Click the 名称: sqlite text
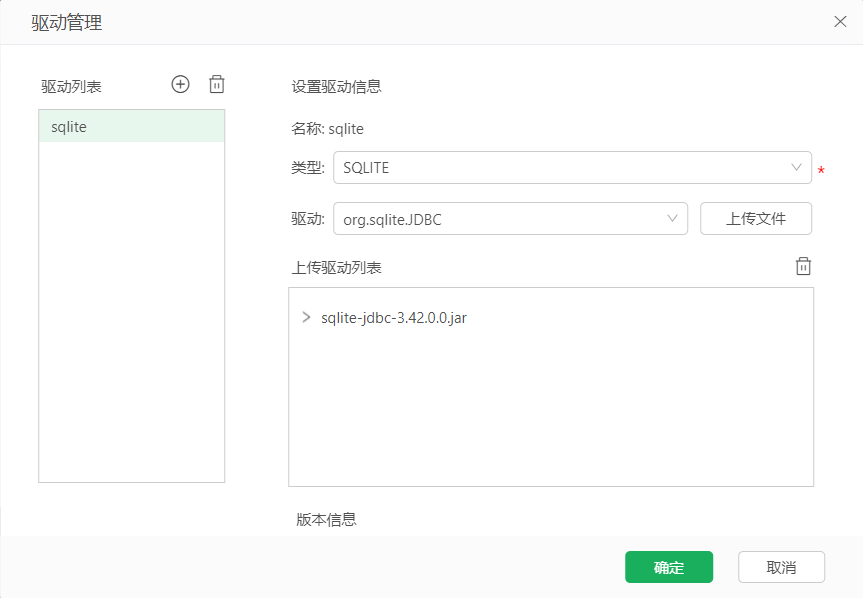The width and height of the screenshot is (863, 598). (x=327, y=129)
